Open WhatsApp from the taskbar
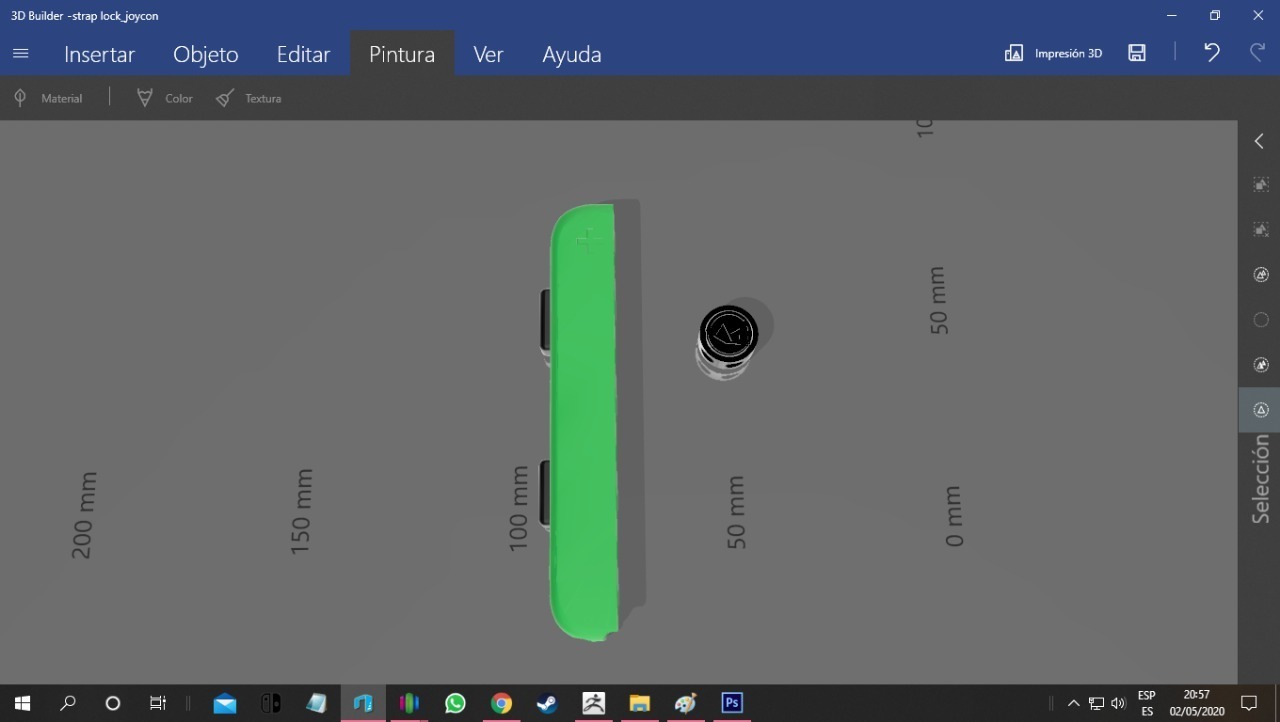The width and height of the screenshot is (1280, 722). (455, 703)
